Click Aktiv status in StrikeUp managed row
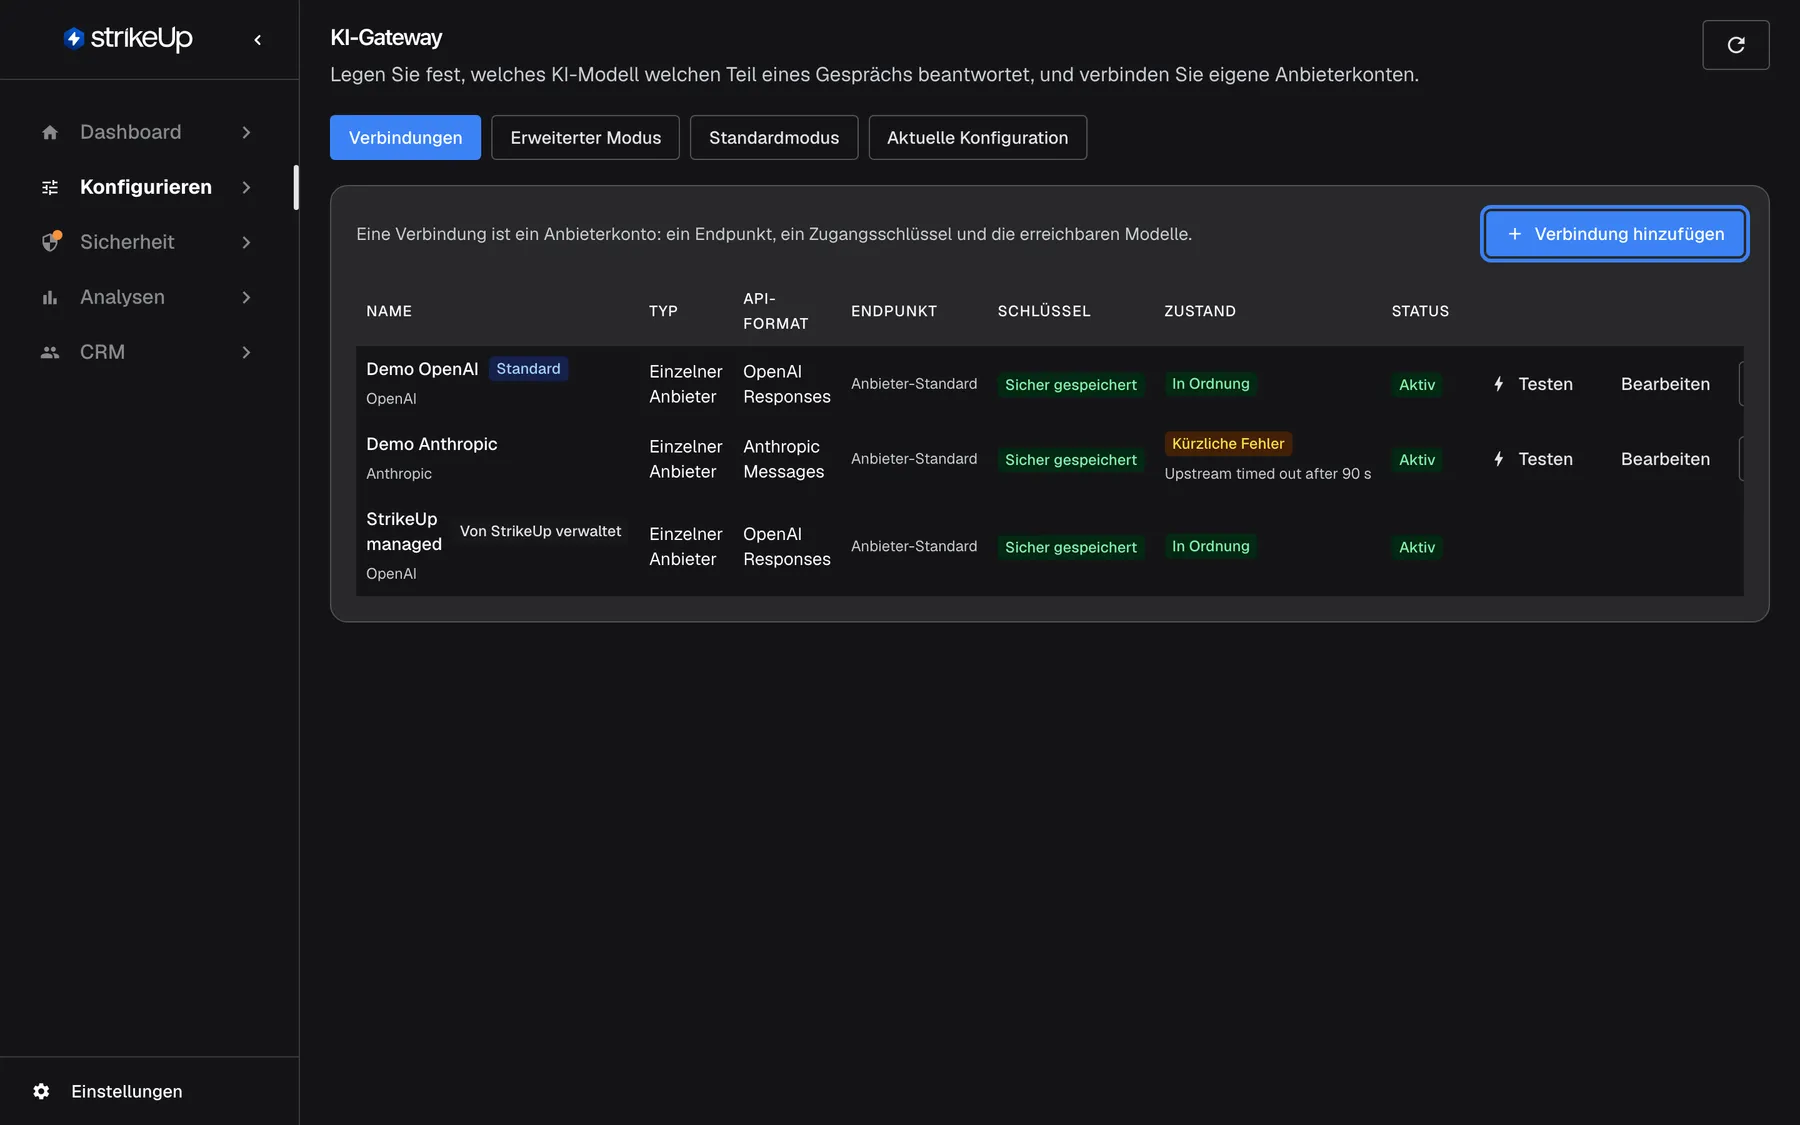The height and width of the screenshot is (1125, 1800). pyautogui.click(x=1416, y=547)
